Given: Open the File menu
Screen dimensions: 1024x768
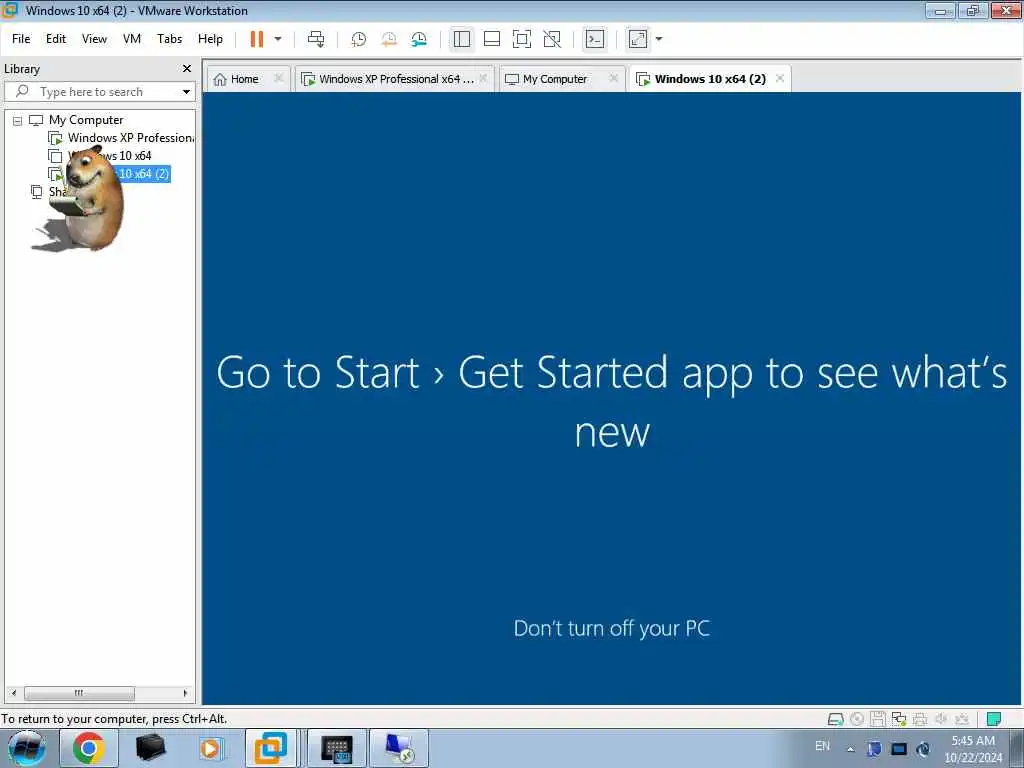Looking at the screenshot, I should (x=21, y=39).
